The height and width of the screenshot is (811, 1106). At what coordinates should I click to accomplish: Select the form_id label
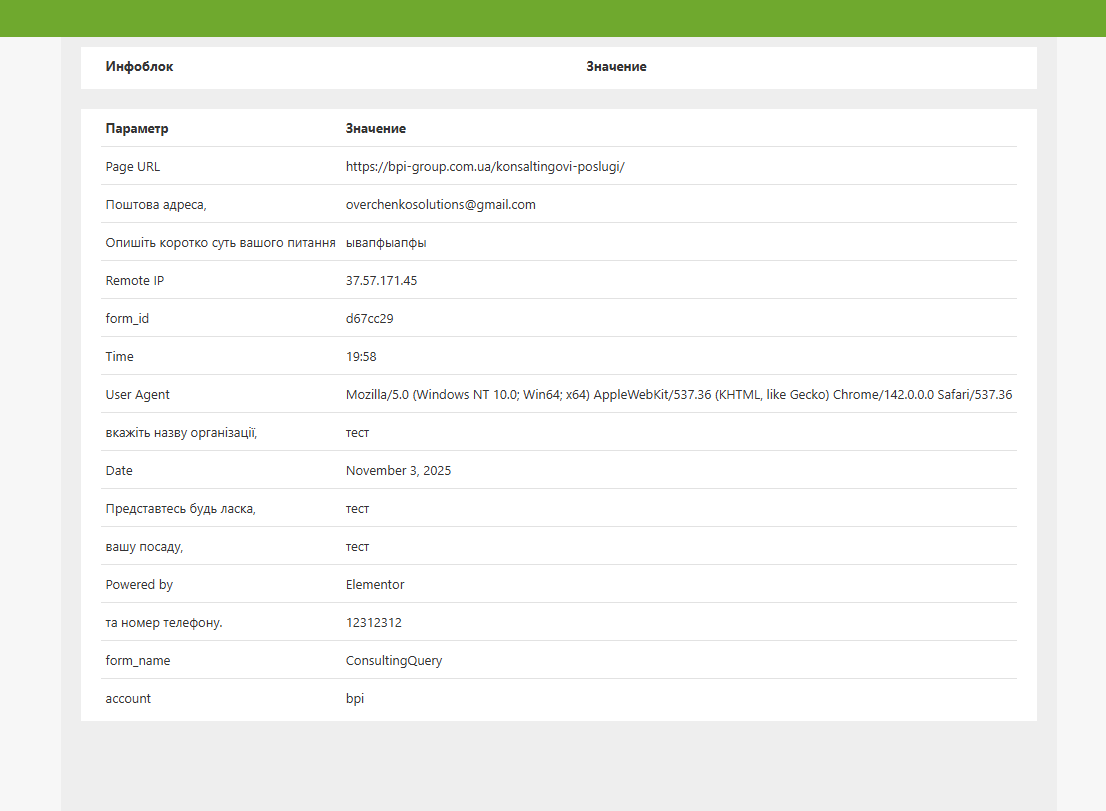pos(127,319)
